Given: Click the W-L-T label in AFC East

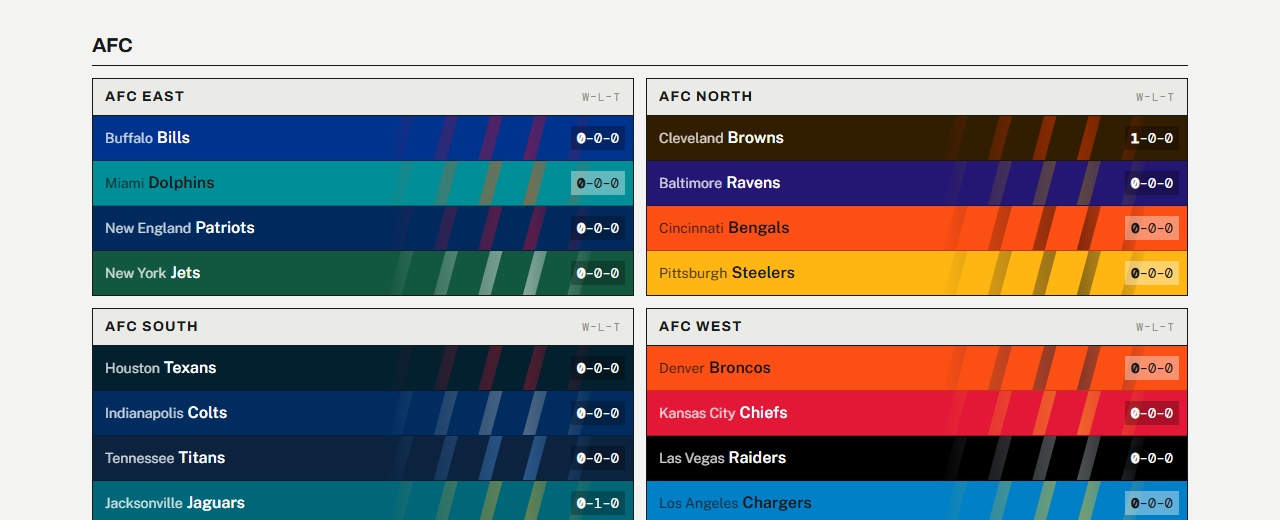Looking at the screenshot, I should click(601, 98).
